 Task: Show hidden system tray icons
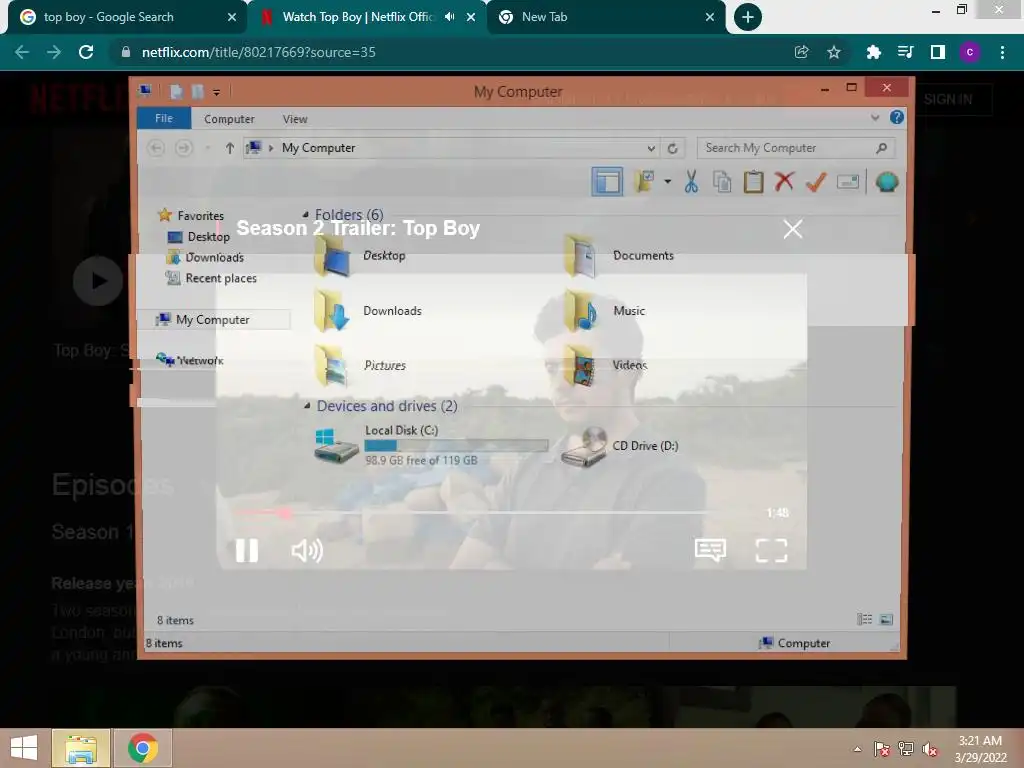pyautogui.click(x=857, y=749)
